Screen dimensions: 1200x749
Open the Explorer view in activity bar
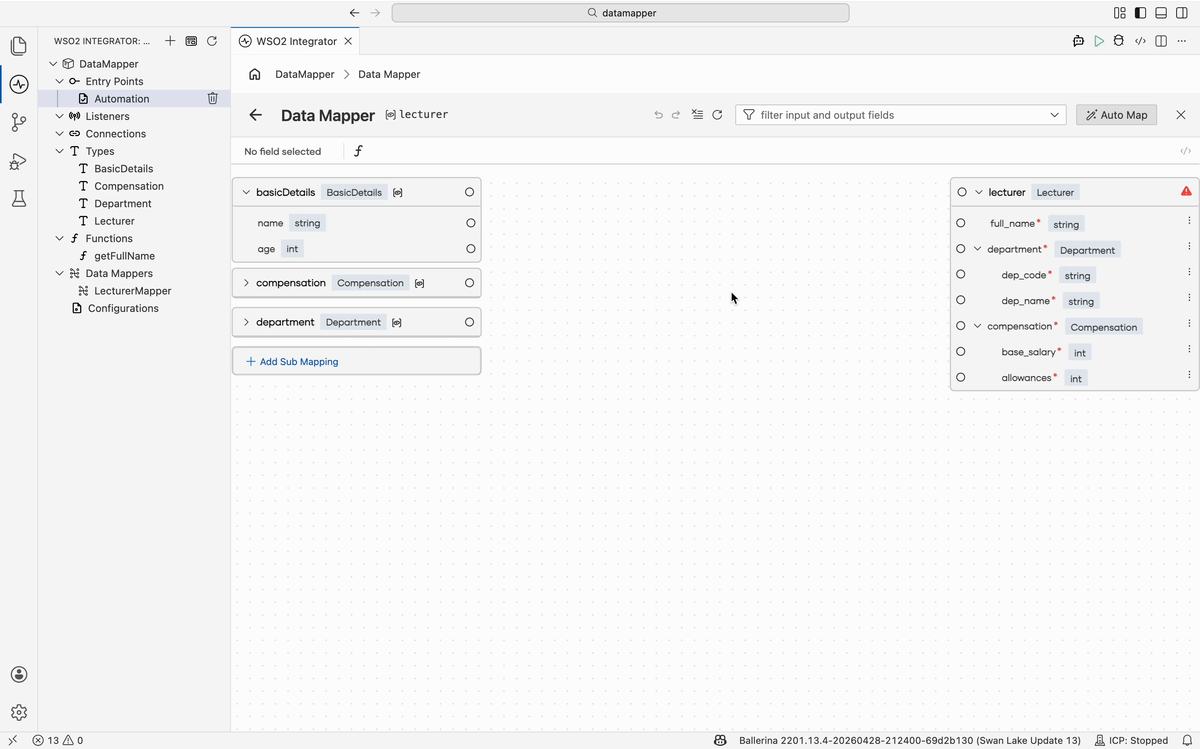pyautogui.click(x=18, y=46)
